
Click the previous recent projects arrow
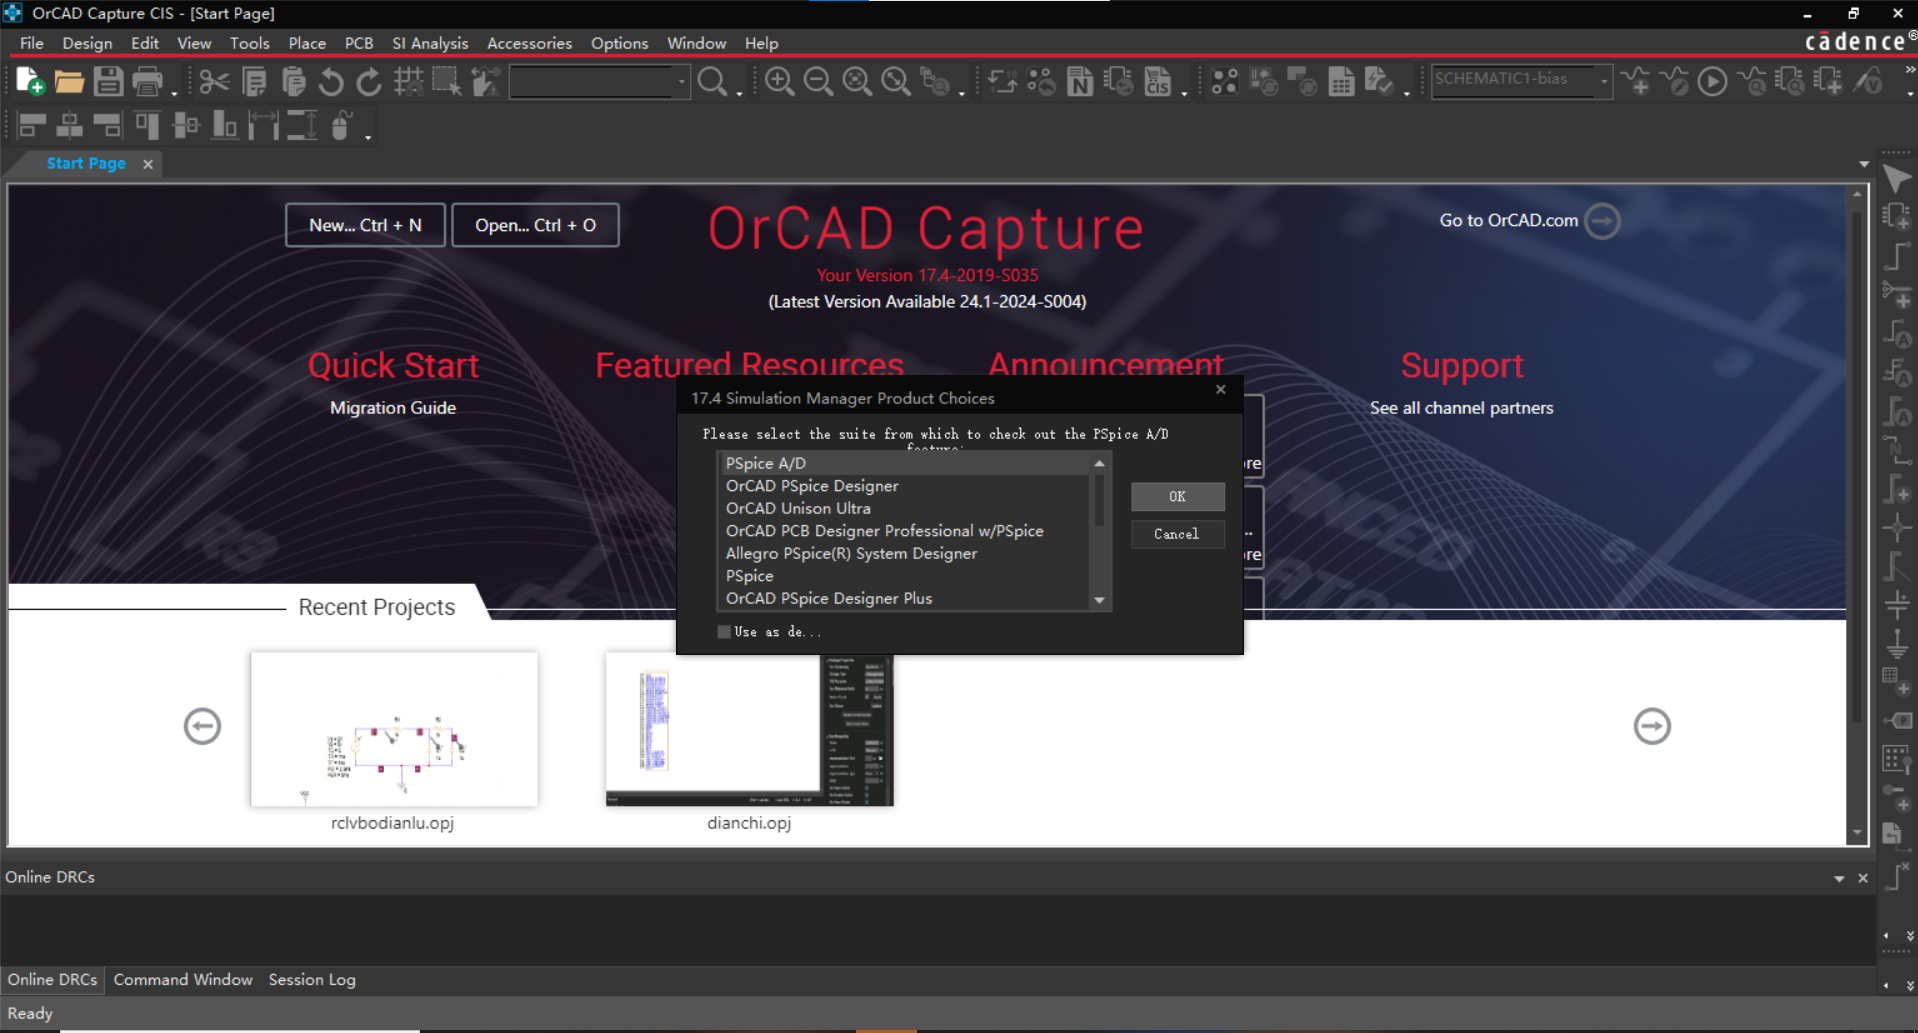click(x=202, y=726)
